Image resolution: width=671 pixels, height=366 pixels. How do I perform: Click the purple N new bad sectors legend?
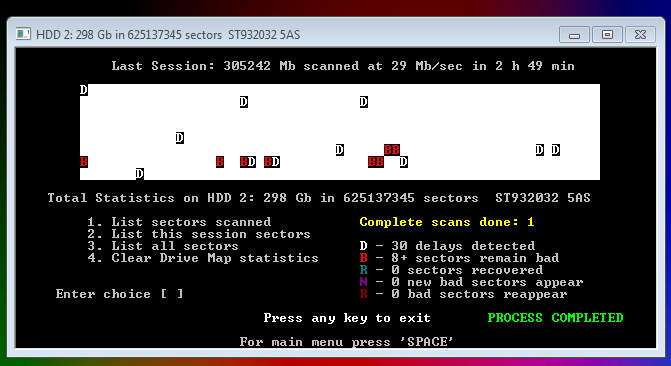point(471,282)
